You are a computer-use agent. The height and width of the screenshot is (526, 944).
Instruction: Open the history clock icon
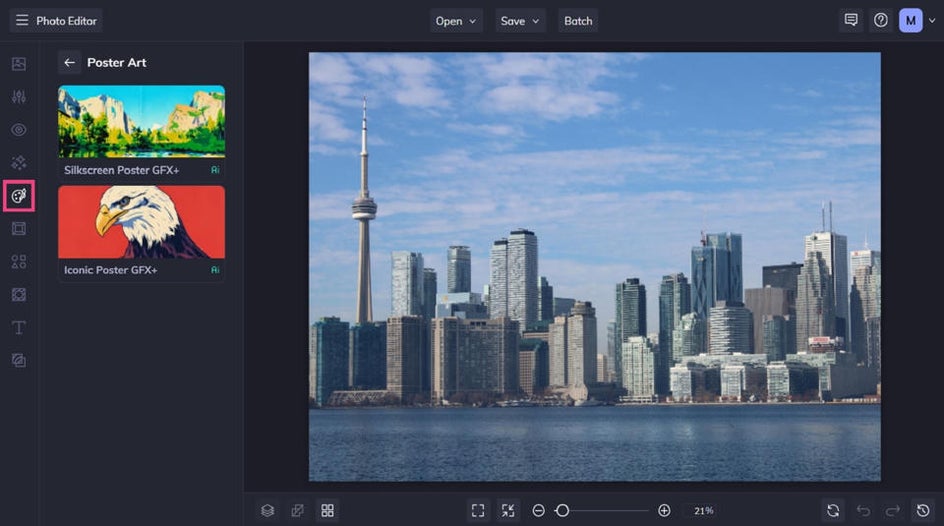click(923, 510)
